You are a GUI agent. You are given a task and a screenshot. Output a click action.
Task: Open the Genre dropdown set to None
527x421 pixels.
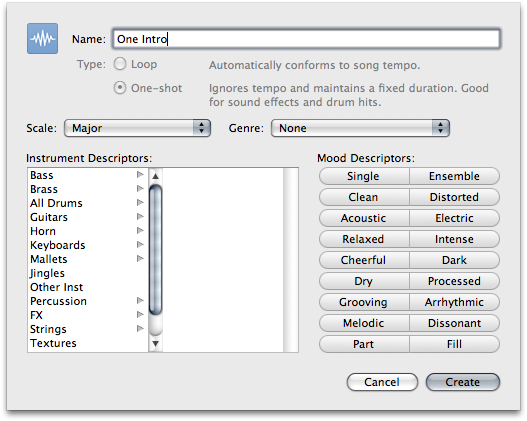coord(360,128)
